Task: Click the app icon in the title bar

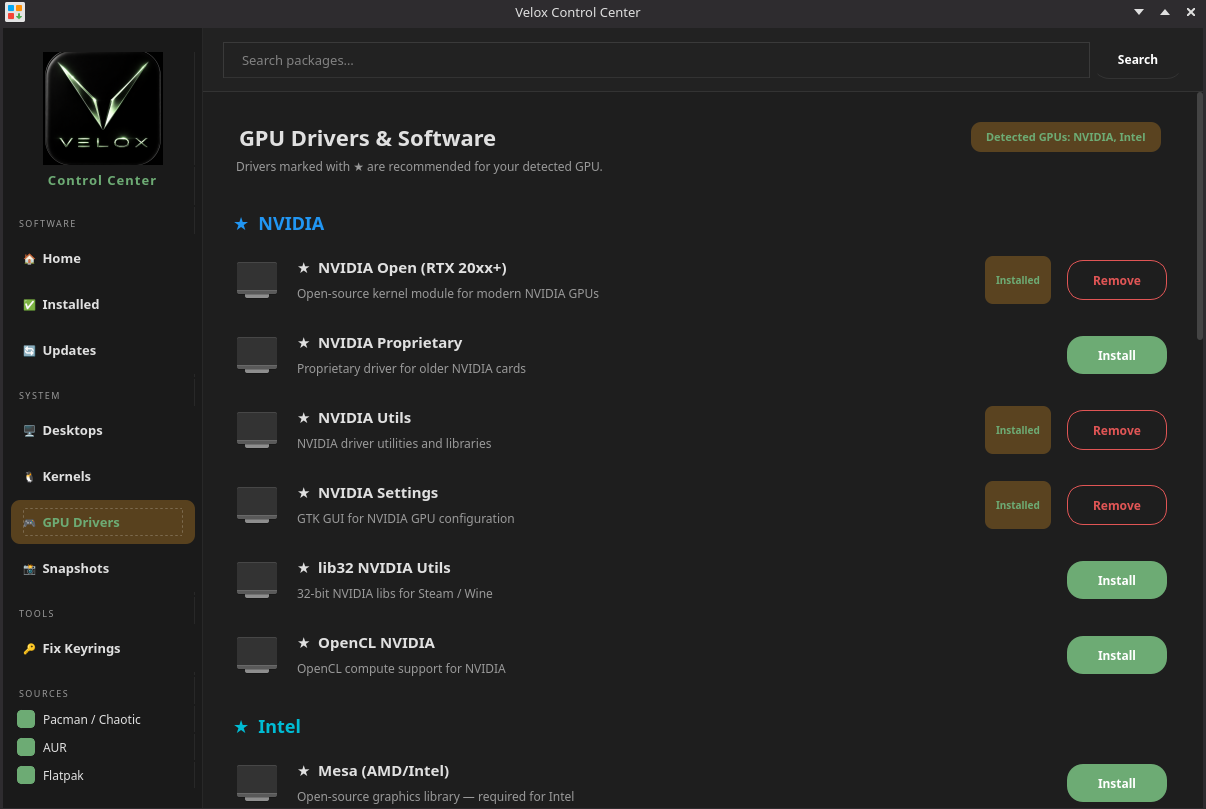Action: (x=15, y=12)
